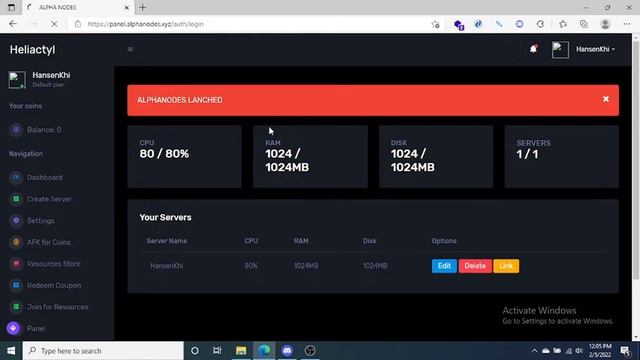Open Settings from the sidebar
The width and height of the screenshot is (640, 360).
pos(40,221)
